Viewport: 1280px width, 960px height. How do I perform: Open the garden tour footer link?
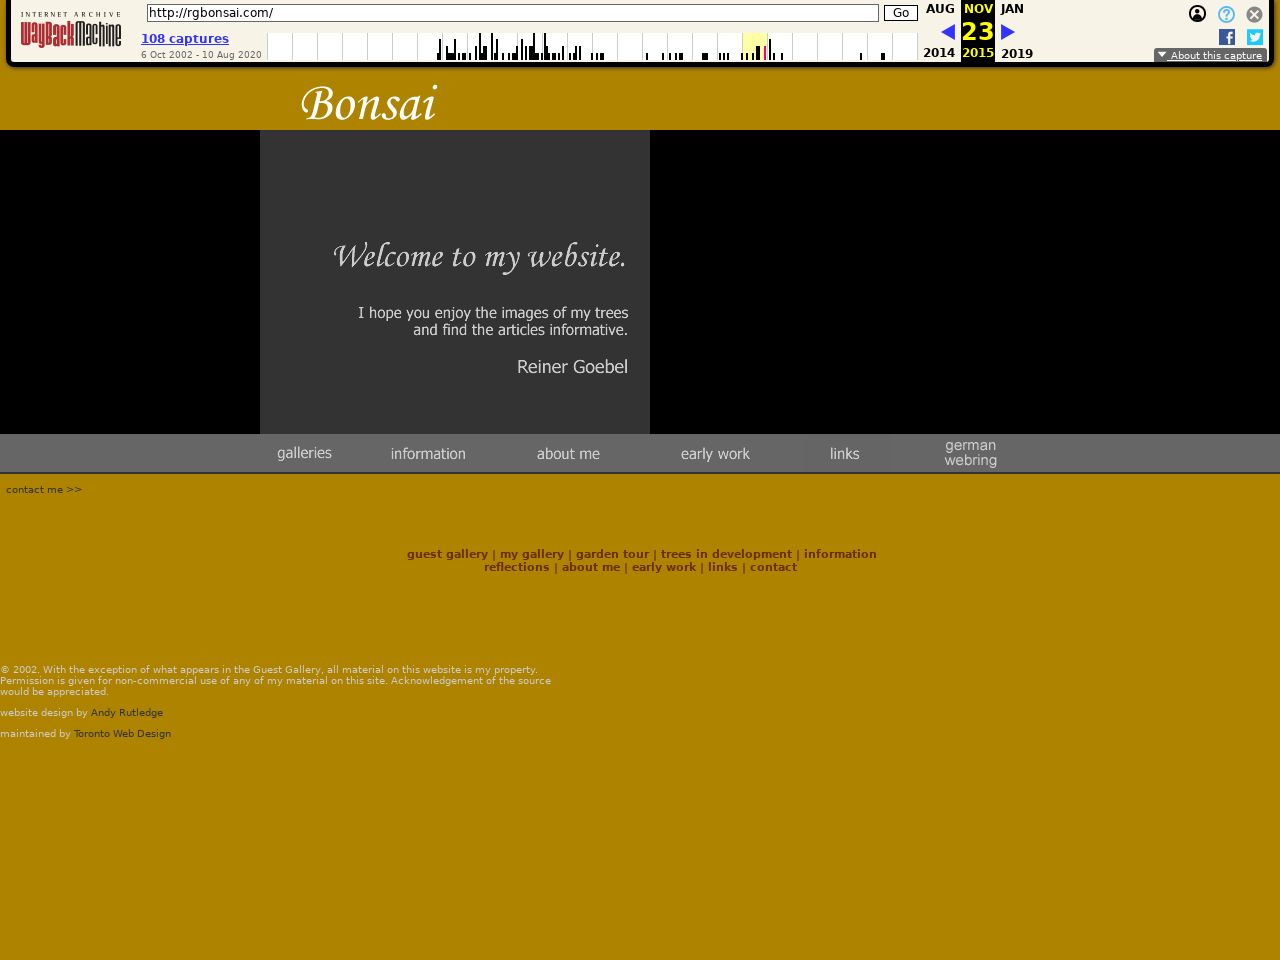612,554
